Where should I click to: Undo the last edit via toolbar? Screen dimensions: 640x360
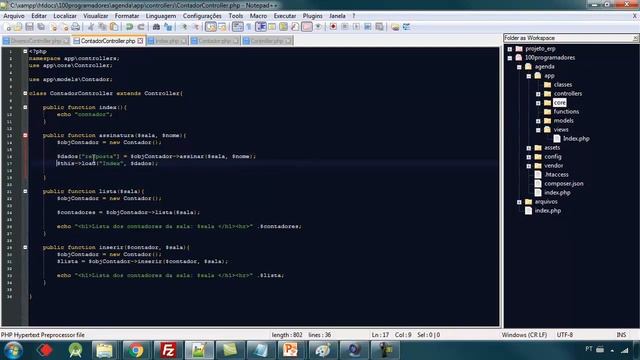click(129, 27)
